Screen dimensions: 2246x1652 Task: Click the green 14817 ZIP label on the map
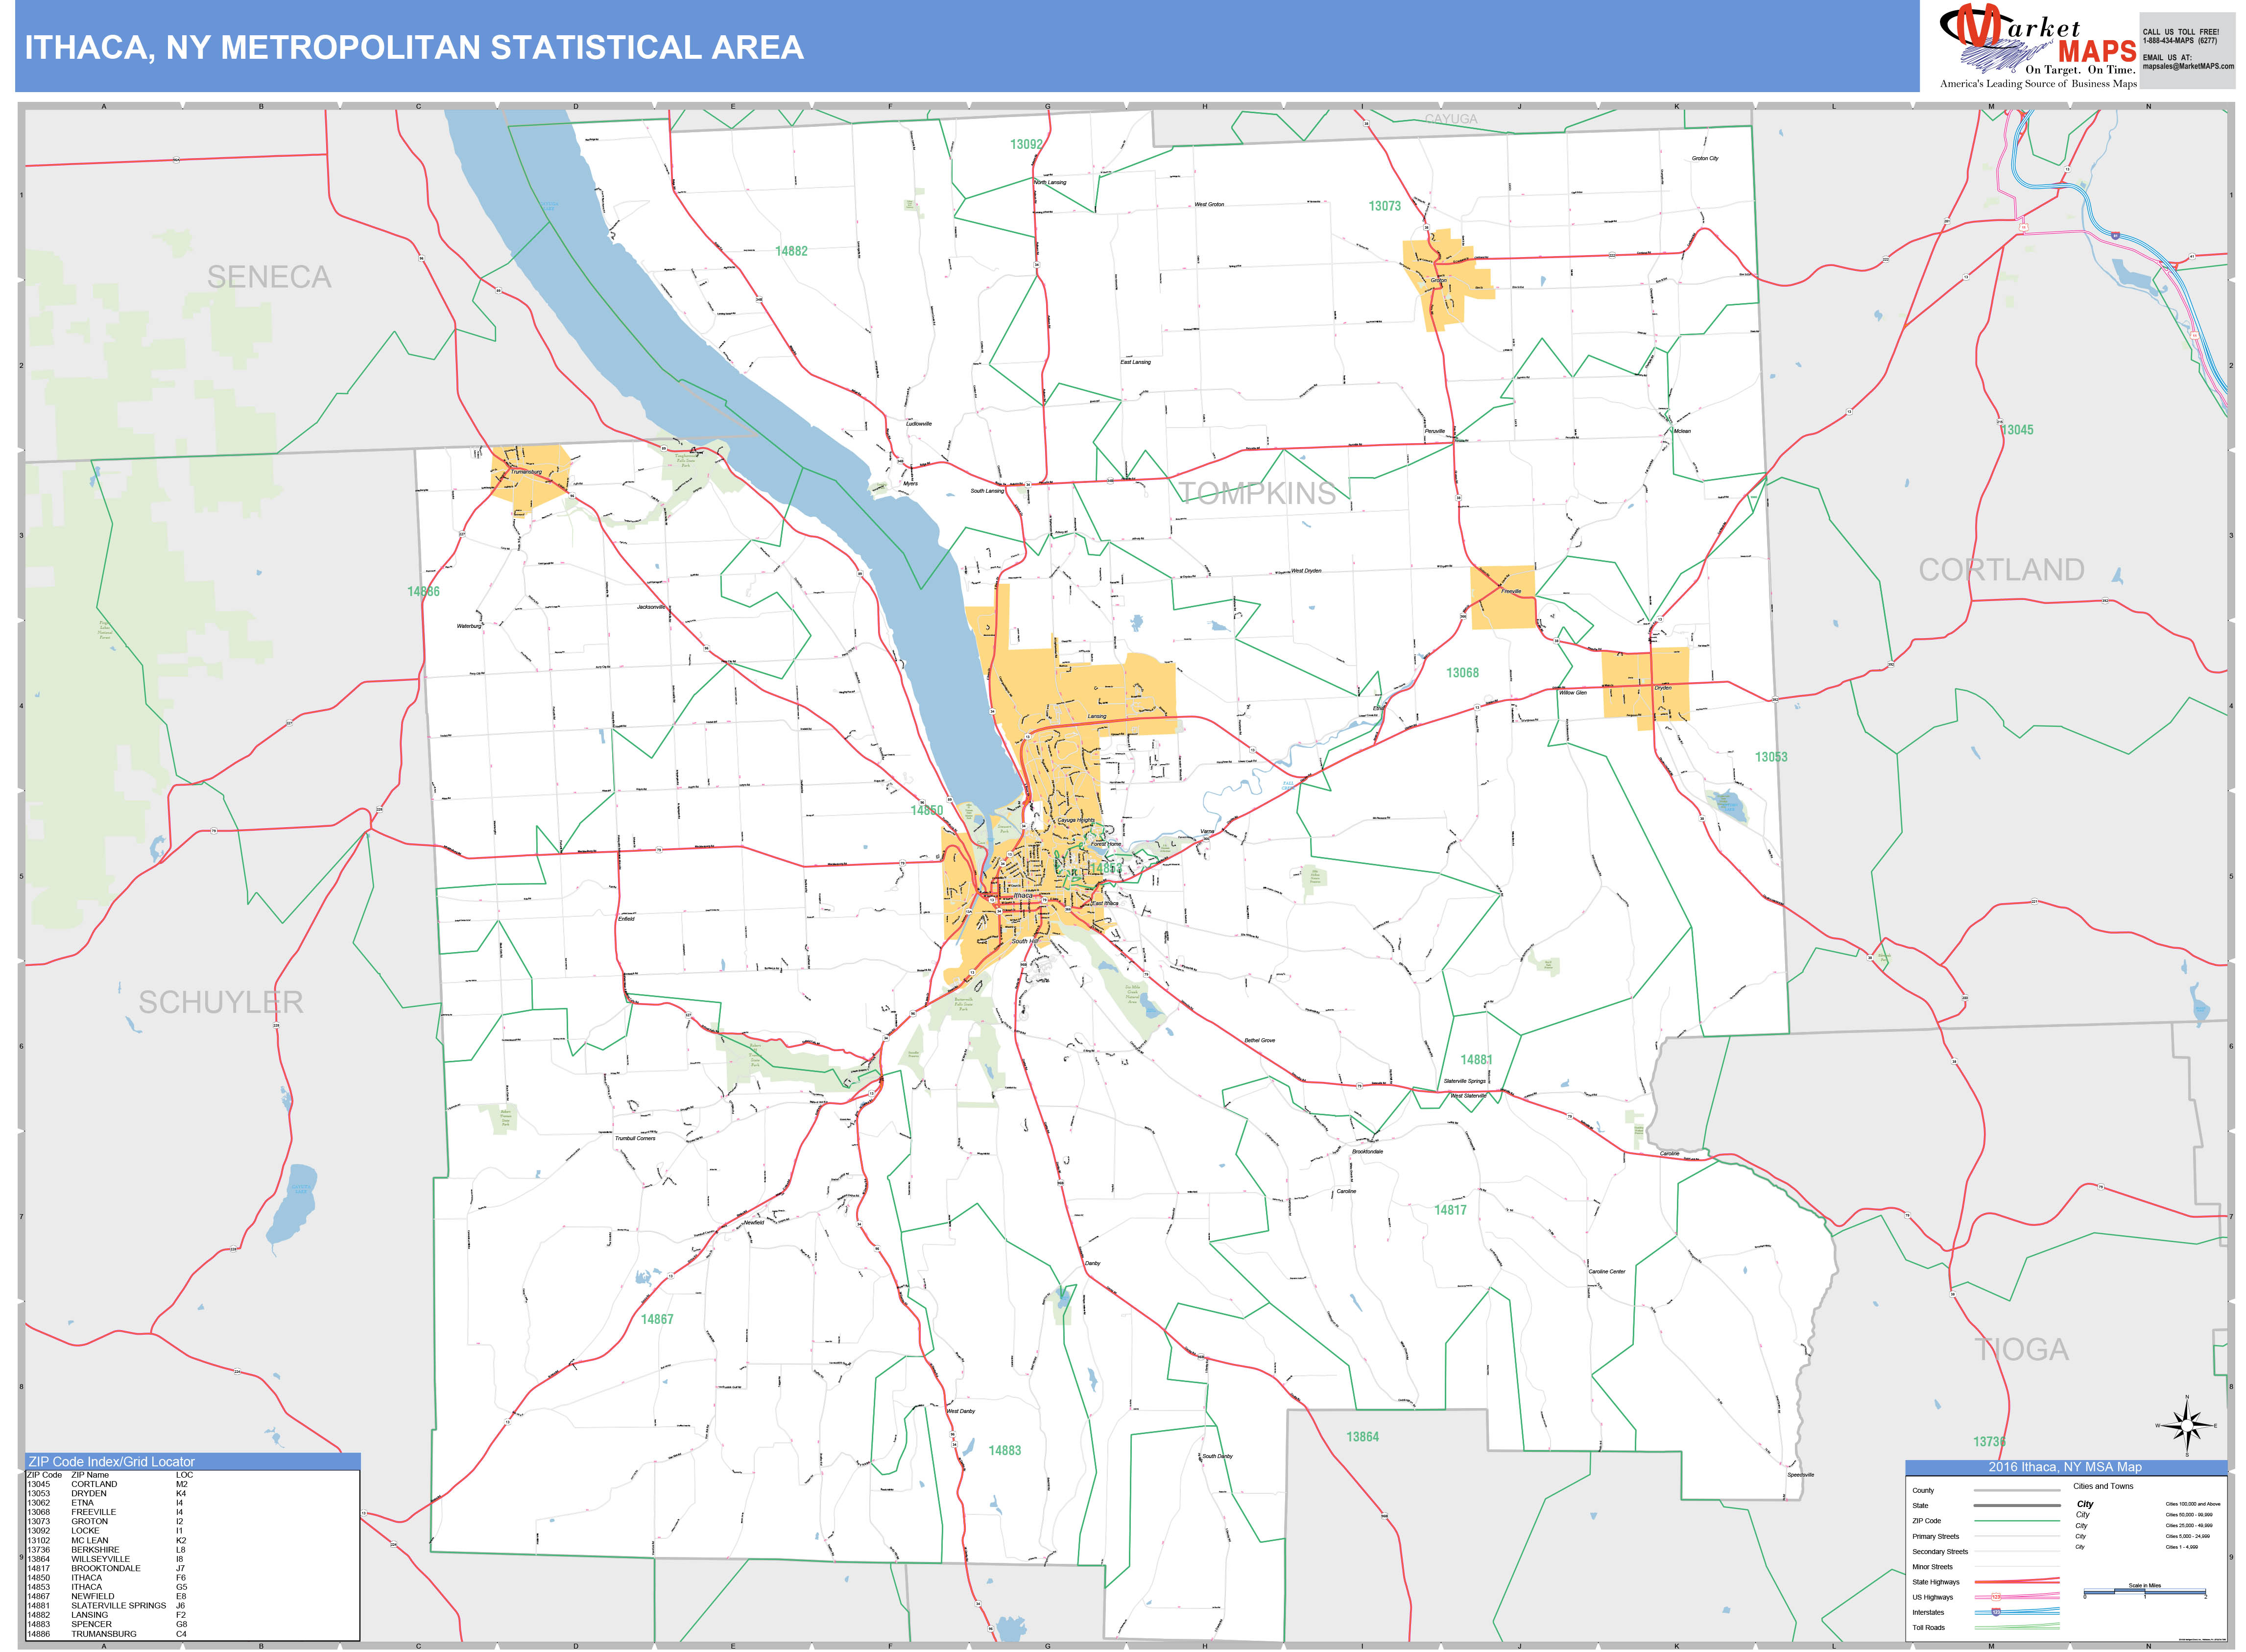(x=1450, y=1210)
